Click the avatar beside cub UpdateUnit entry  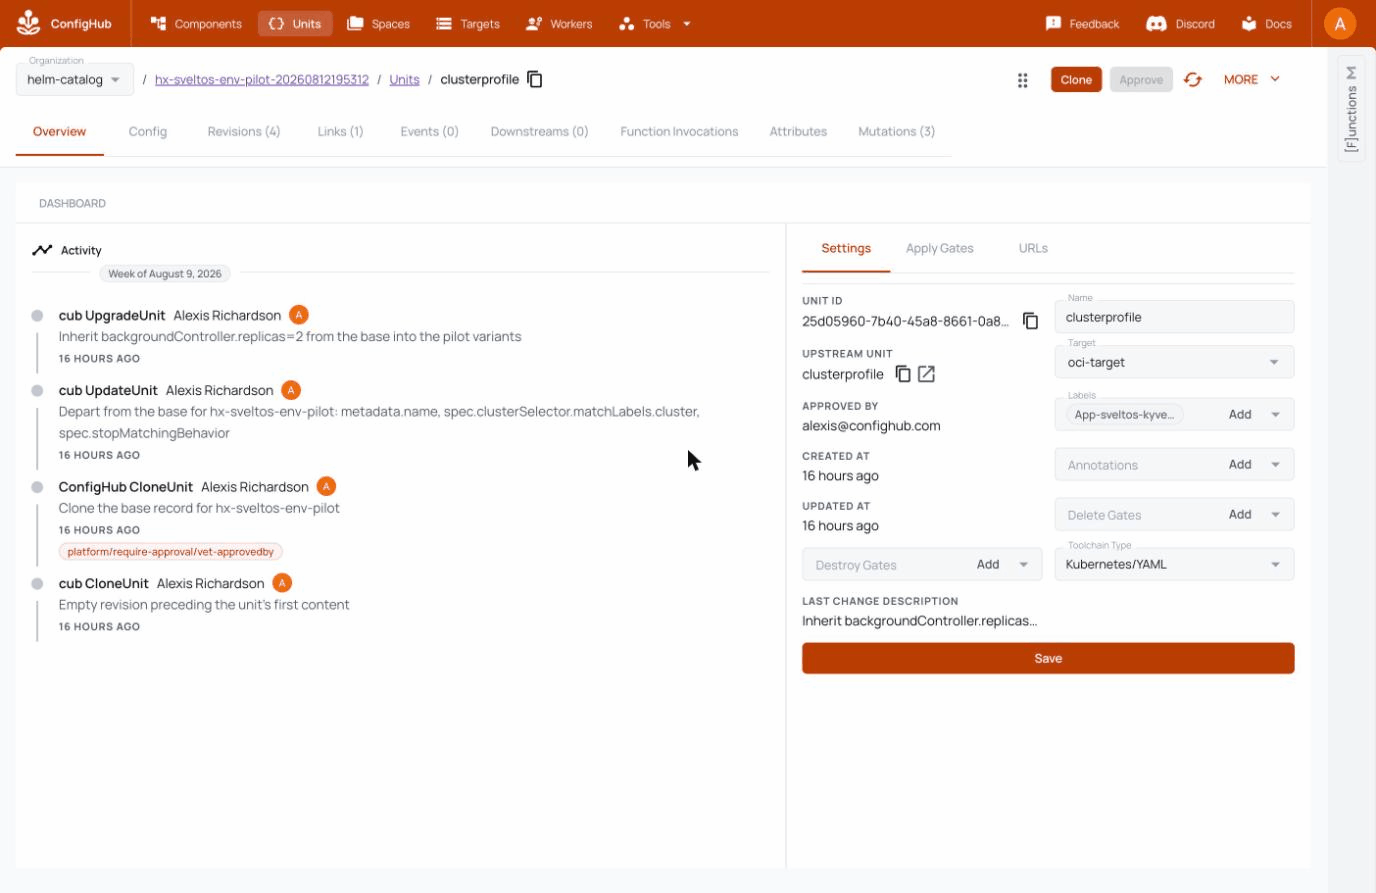291,390
